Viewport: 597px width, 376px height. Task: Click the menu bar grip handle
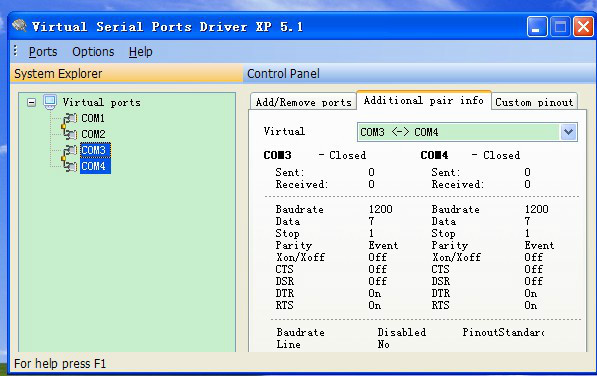tap(15, 51)
